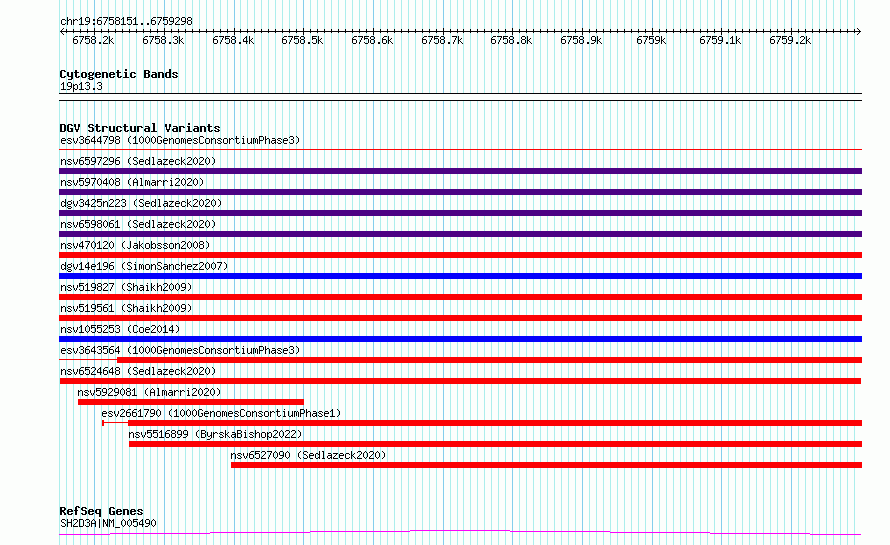890x545 pixels.
Task: Open variant nsv6598061 (Sedlazeck2020) label
Action: [138, 224]
